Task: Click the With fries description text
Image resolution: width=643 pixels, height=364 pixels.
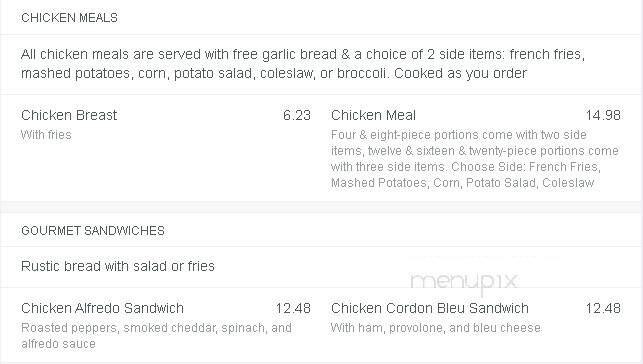Action: [x=46, y=134]
